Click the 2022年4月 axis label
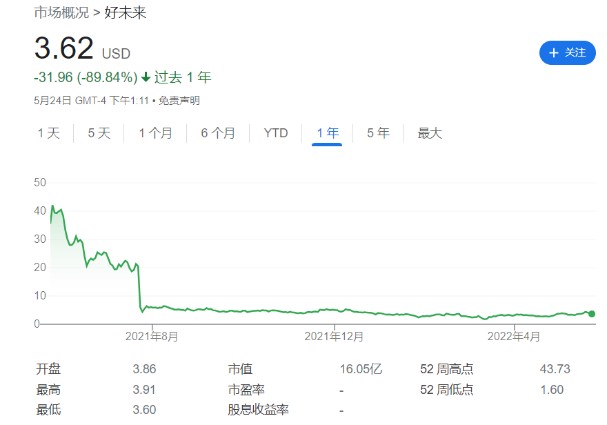Viewport: 607px width, 425px height. 513,336
